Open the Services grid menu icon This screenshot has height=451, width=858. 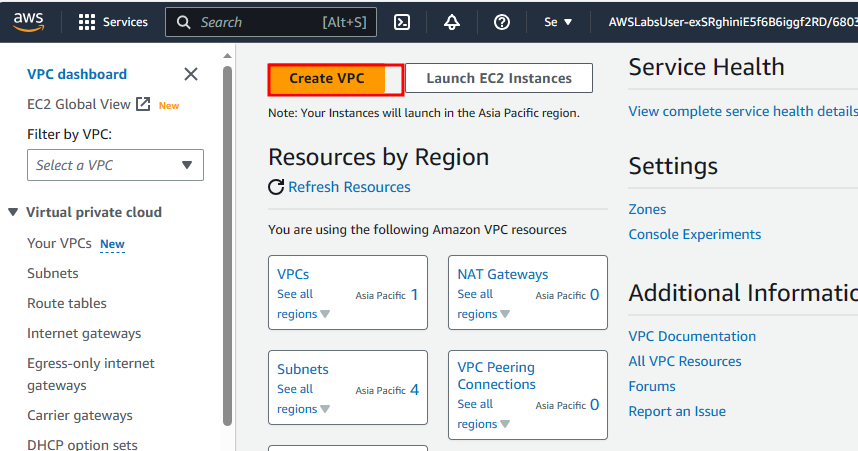tap(86, 22)
